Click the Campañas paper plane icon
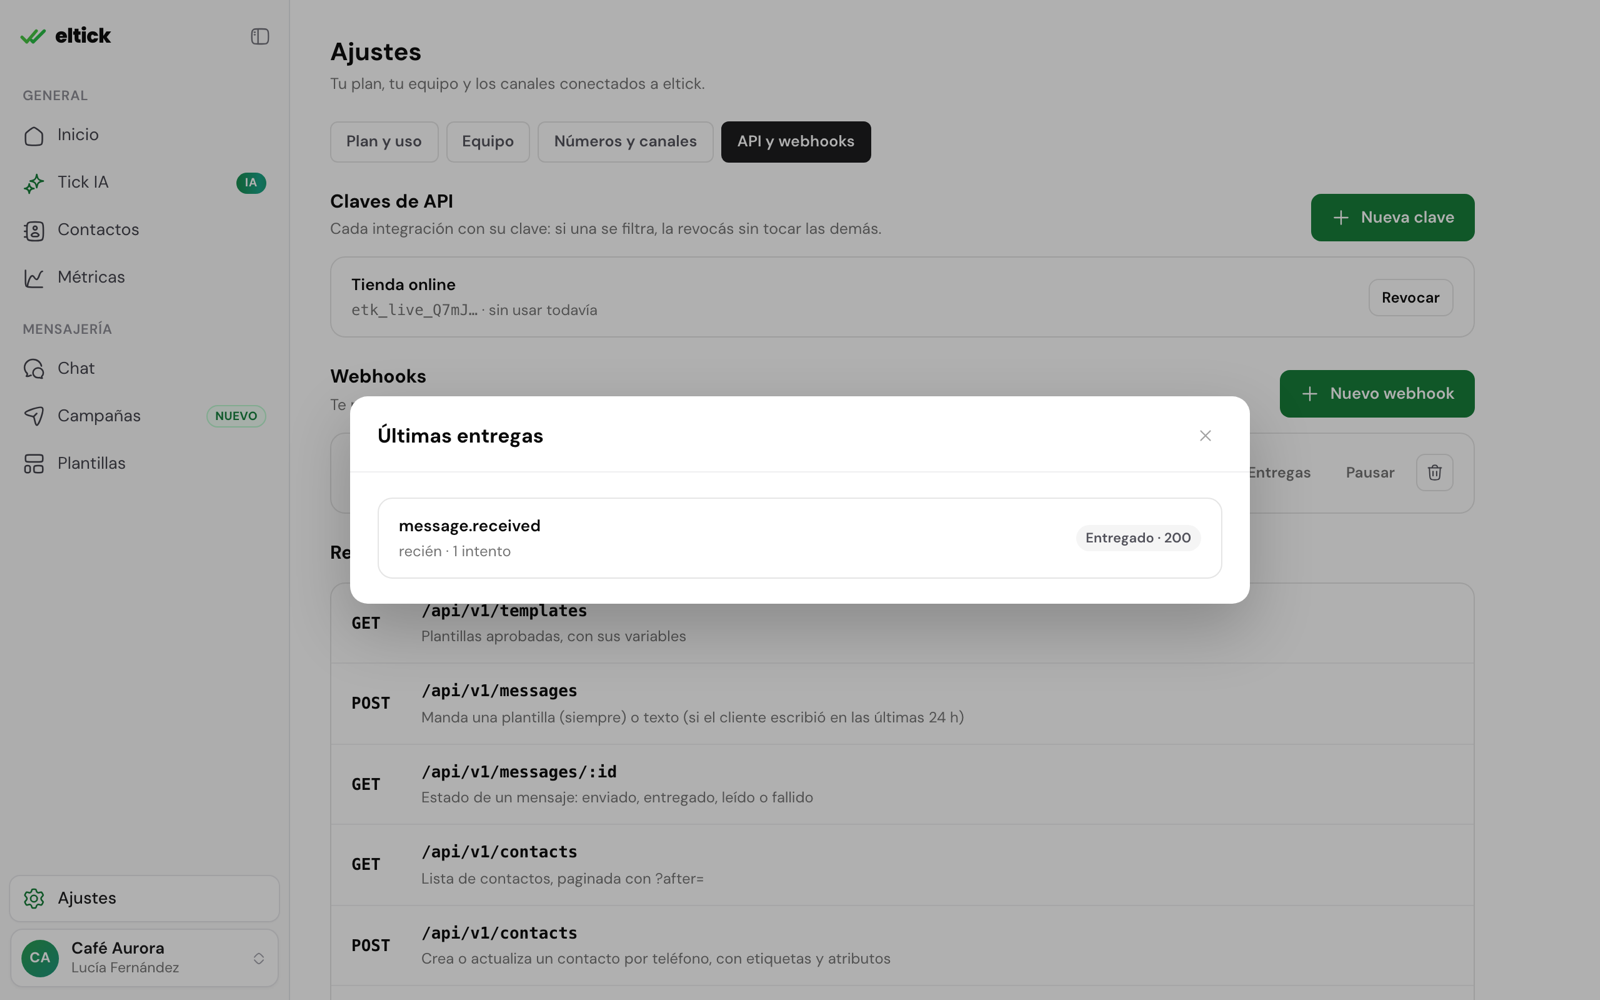Screen dimensions: 1600x1000 (x=34, y=416)
